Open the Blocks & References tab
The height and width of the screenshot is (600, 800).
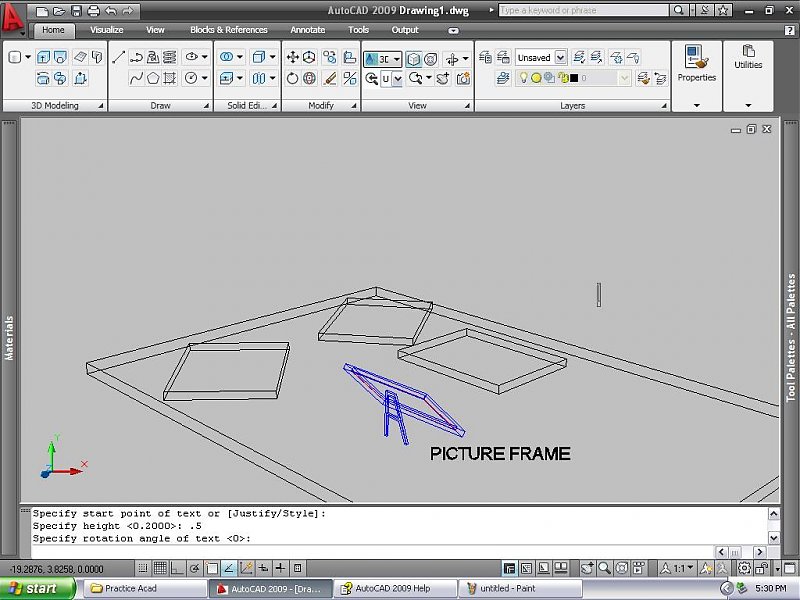pyautogui.click(x=229, y=30)
